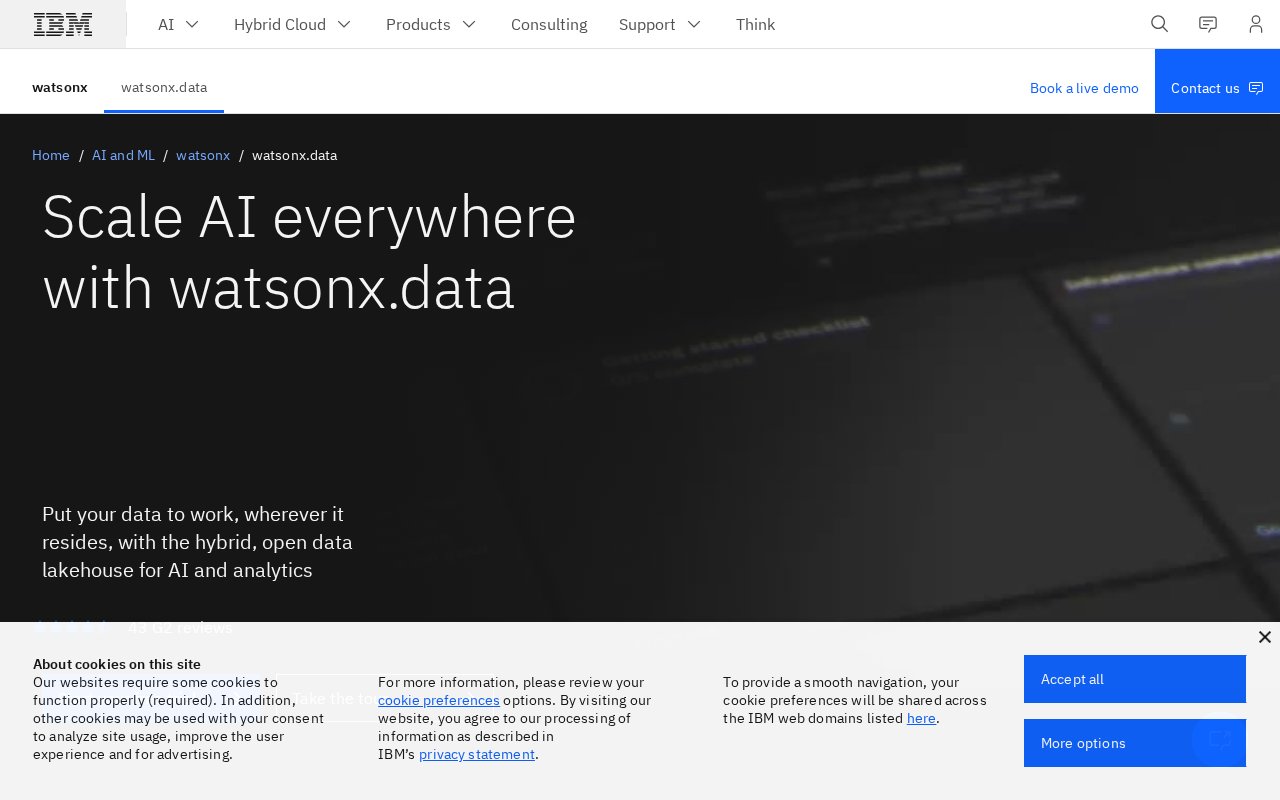Go to AI and ML breadcrumb
Image resolution: width=1280 pixels, height=800 pixels.
coord(123,155)
